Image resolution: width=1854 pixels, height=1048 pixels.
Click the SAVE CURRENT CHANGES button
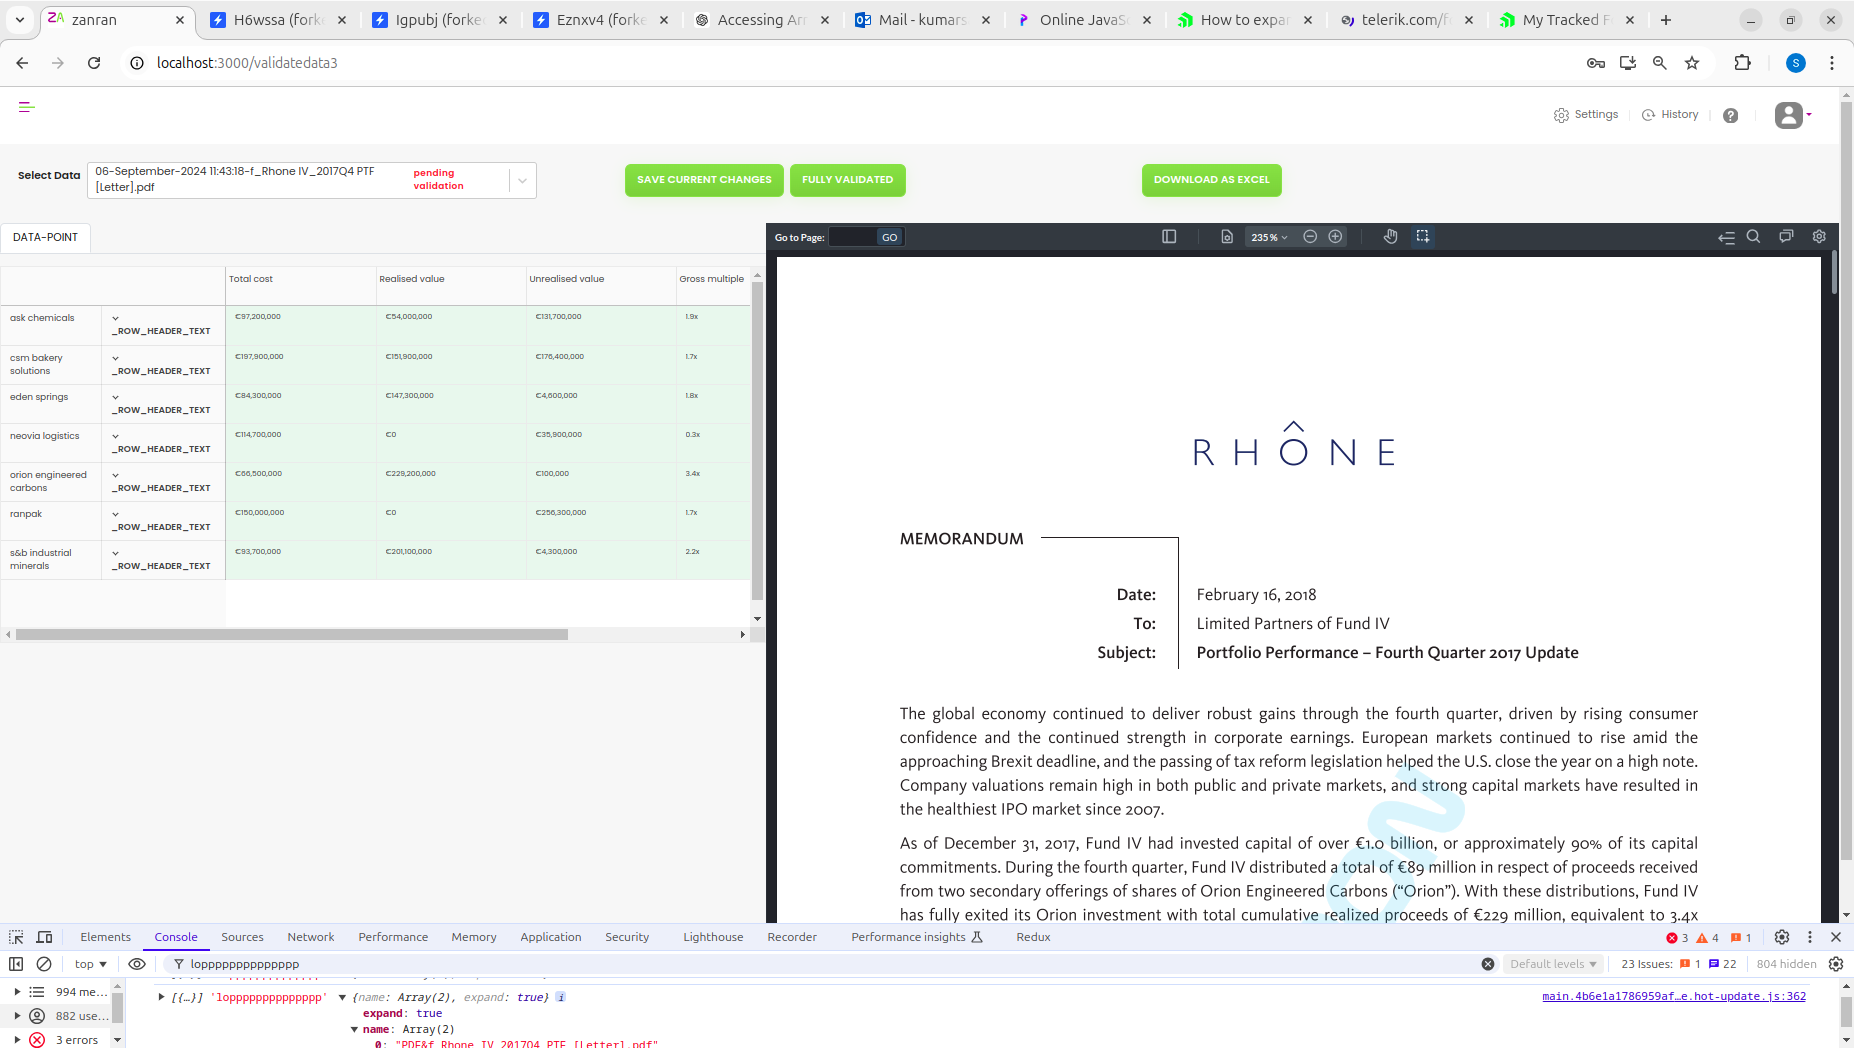(x=704, y=180)
